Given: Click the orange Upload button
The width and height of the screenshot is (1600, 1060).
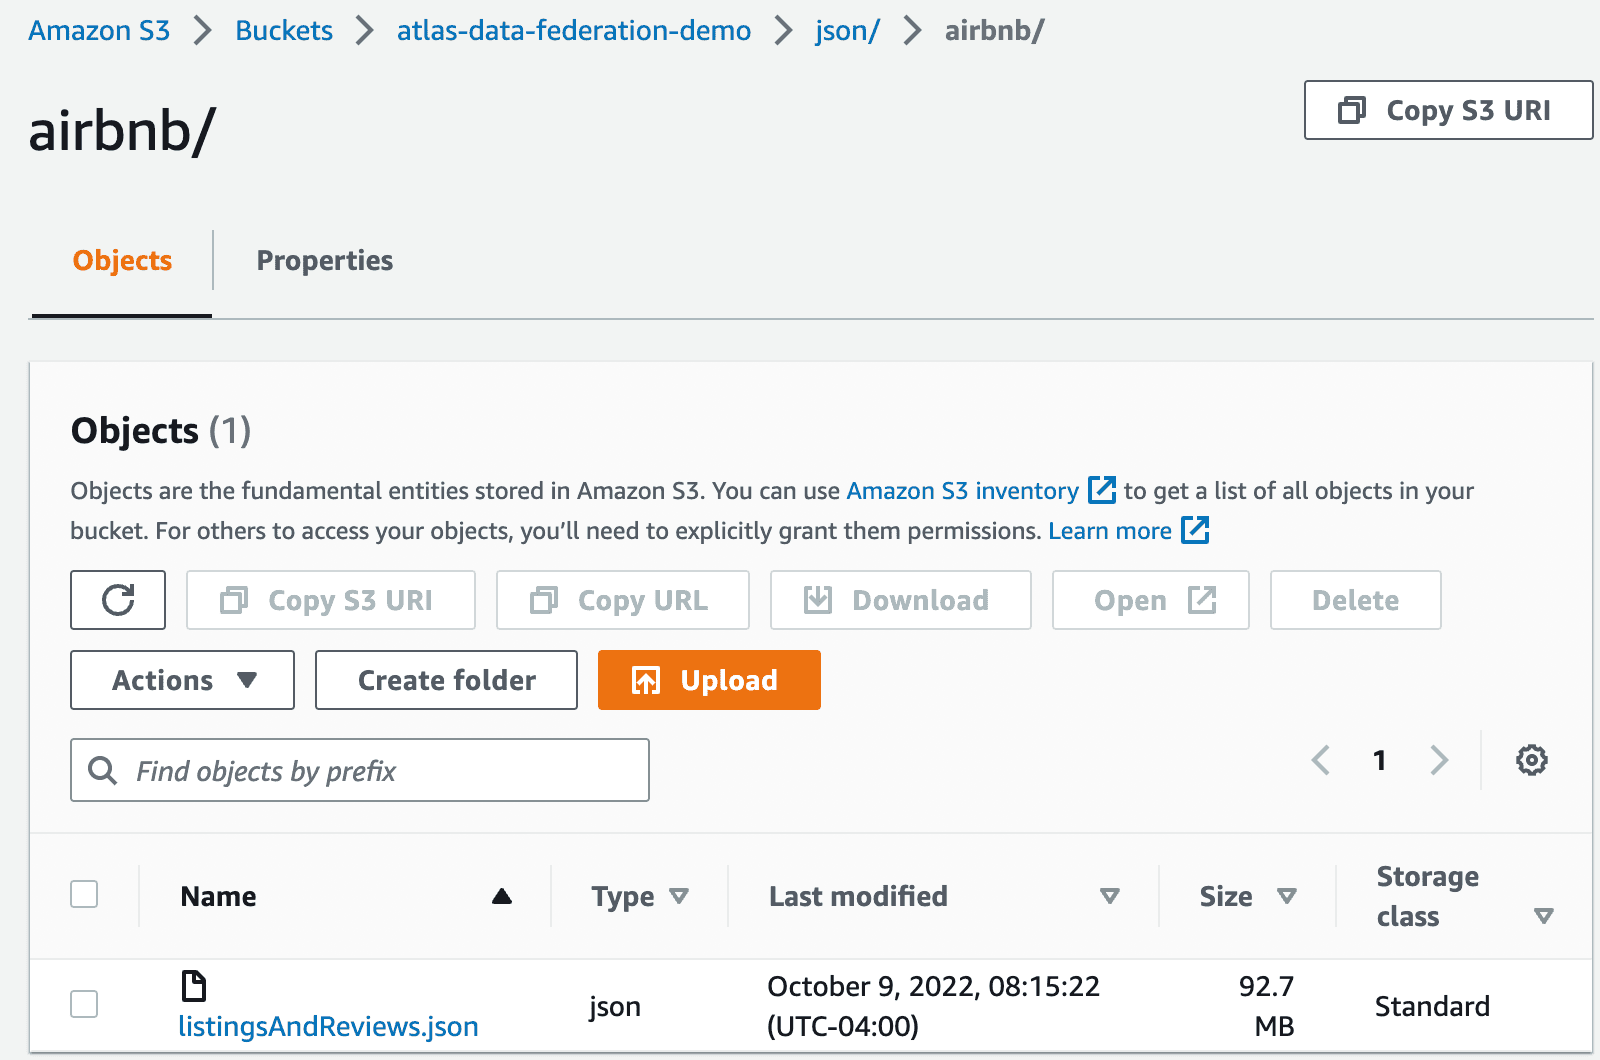Looking at the screenshot, I should click(x=709, y=680).
